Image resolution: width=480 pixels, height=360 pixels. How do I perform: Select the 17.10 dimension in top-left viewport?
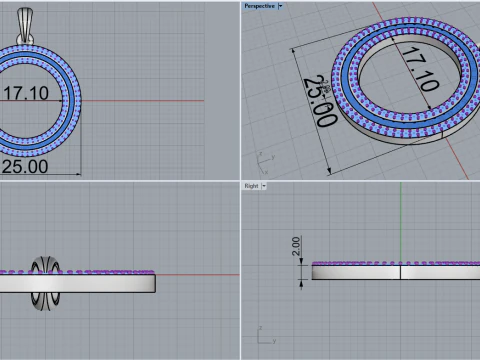[x=26, y=93]
